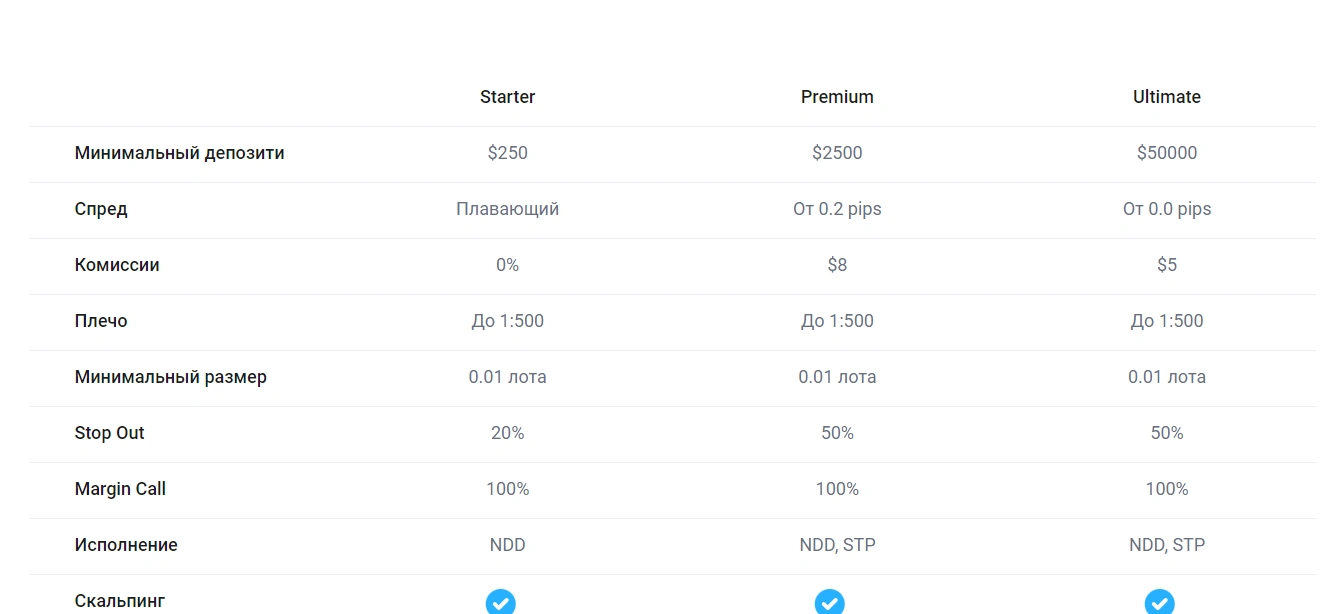
Task: Select the Premium column header
Action: click(x=837, y=97)
